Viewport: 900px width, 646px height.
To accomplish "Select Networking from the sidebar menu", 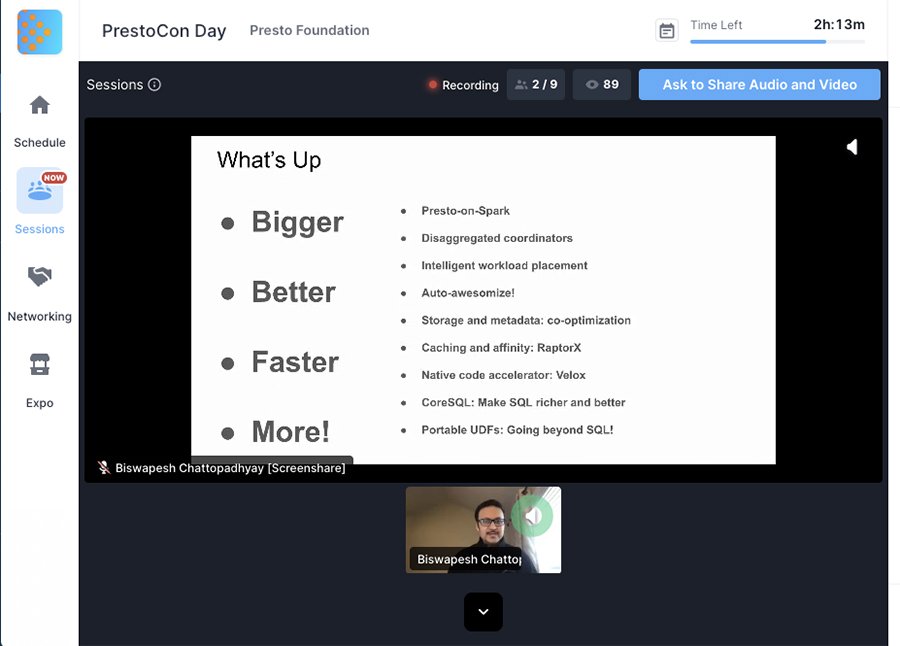I will click(x=40, y=316).
